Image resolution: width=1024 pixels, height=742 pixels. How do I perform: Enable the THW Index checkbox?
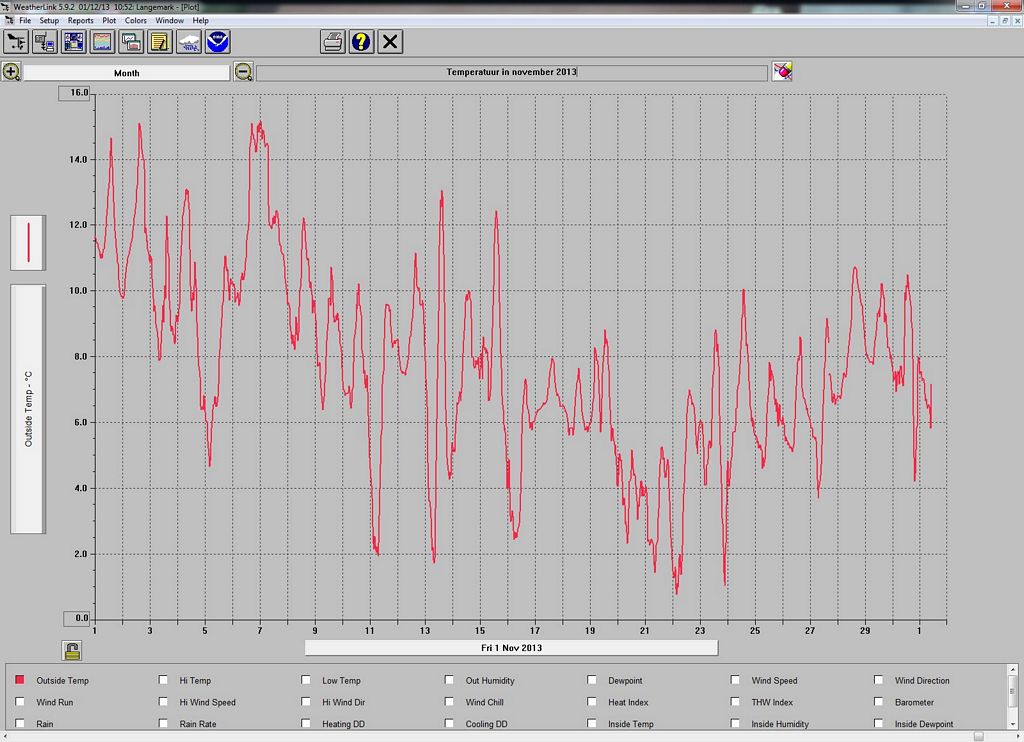coord(735,702)
